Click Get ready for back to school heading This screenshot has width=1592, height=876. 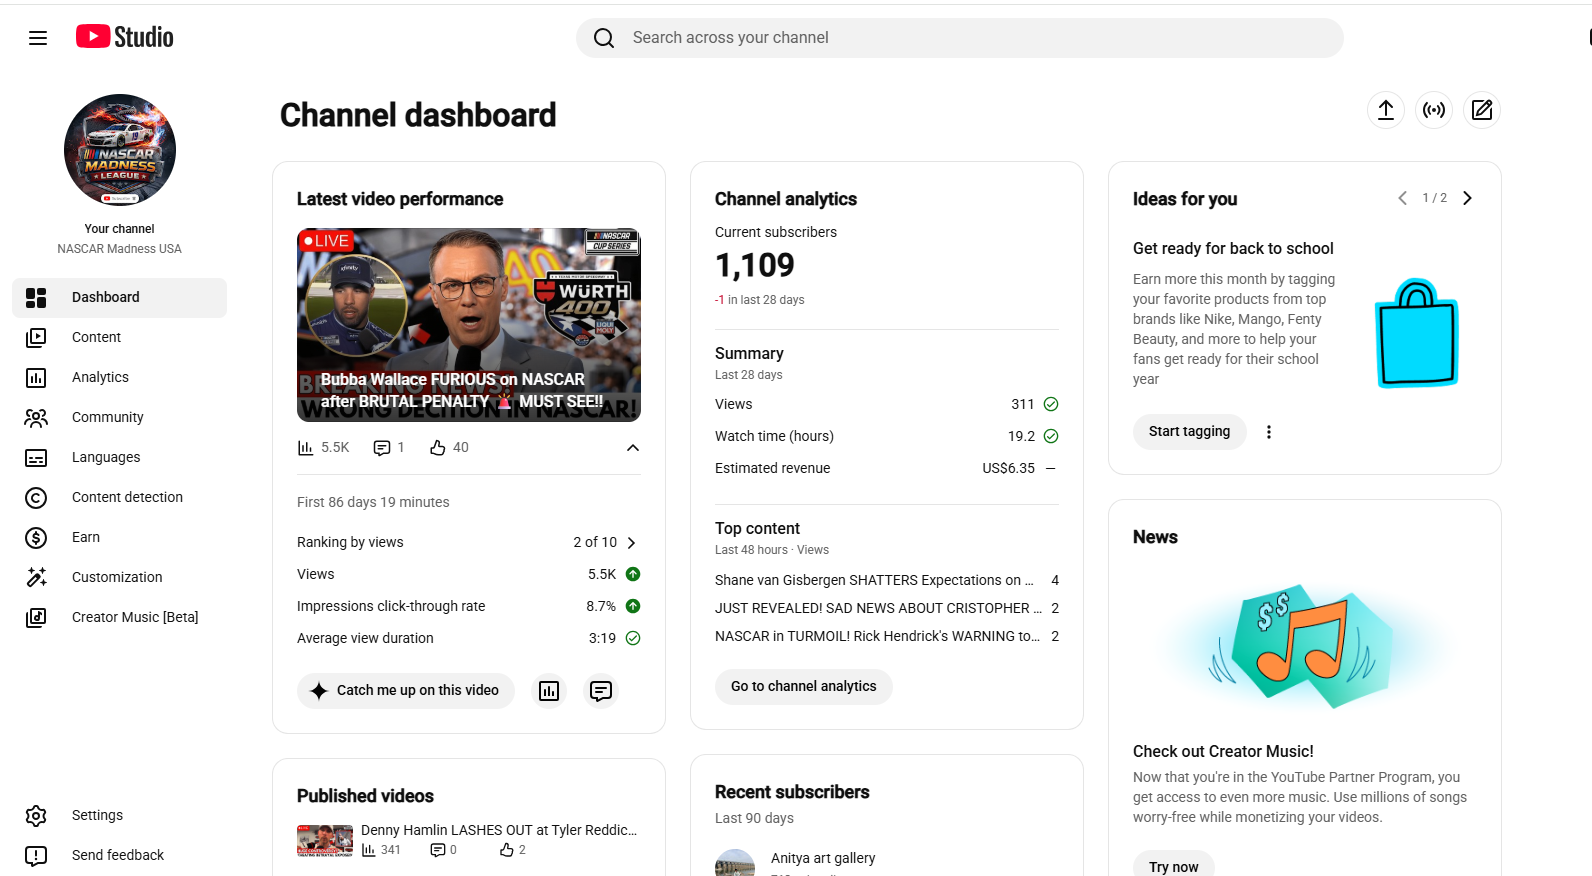point(1233,249)
